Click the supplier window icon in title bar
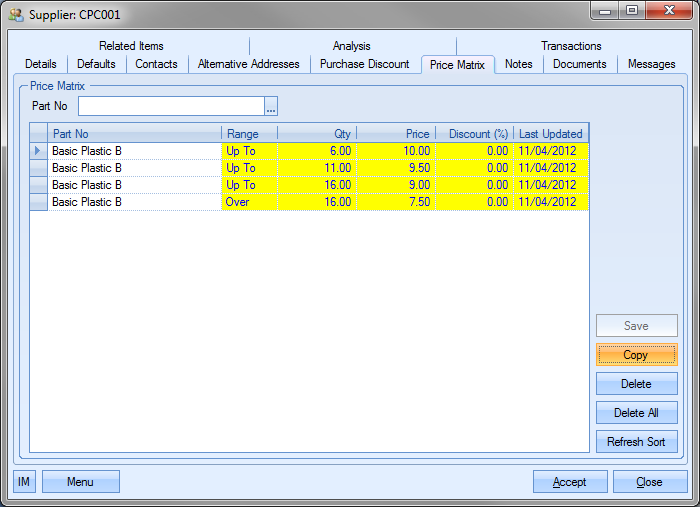Screen dimensions: 700x507 pyautogui.click(x=16, y=15)
